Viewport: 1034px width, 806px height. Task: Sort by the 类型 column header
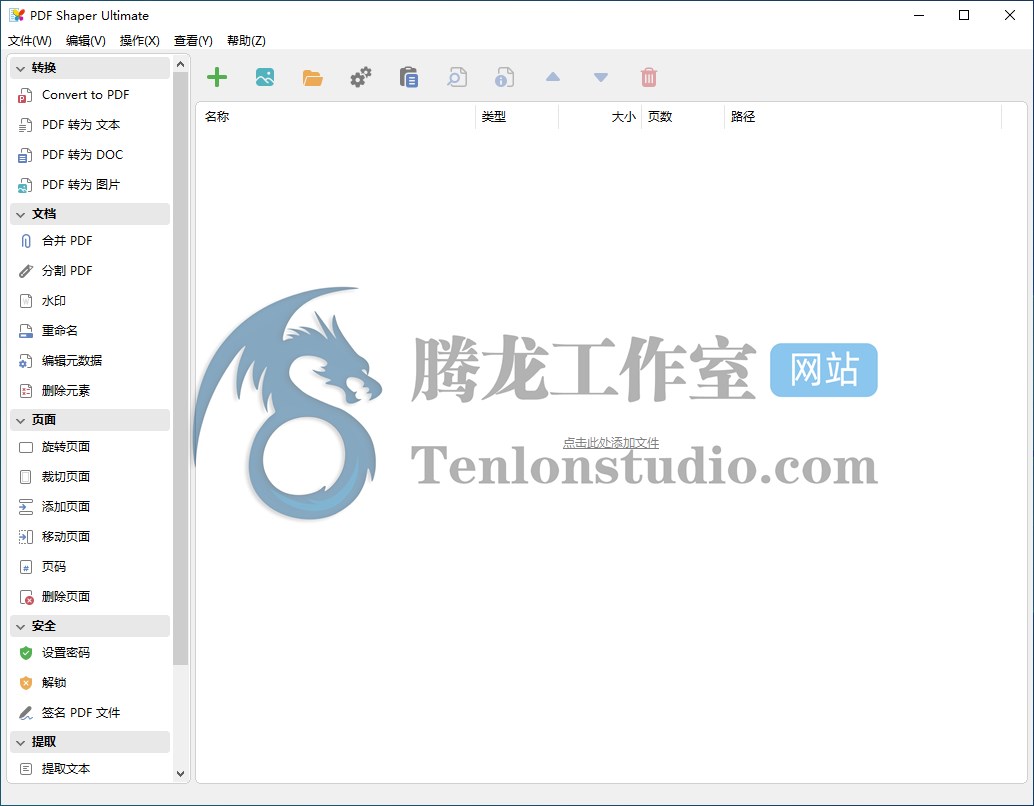click(x=517, y=117)
